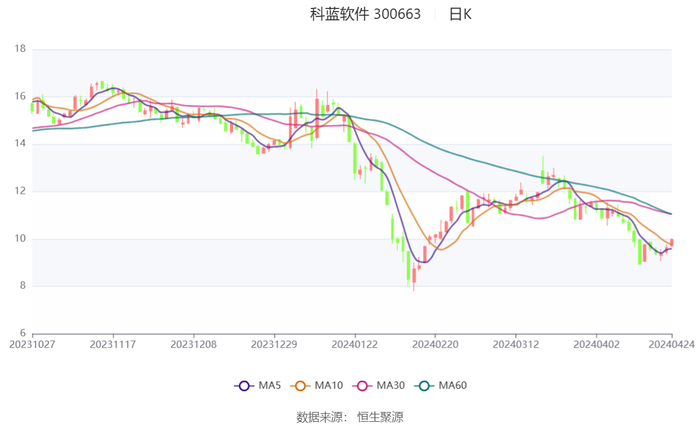Screen dimensions: 700x426
Task: Toggle the MA30 legend series
Action: pyautogui.click(x=379, y=385)
